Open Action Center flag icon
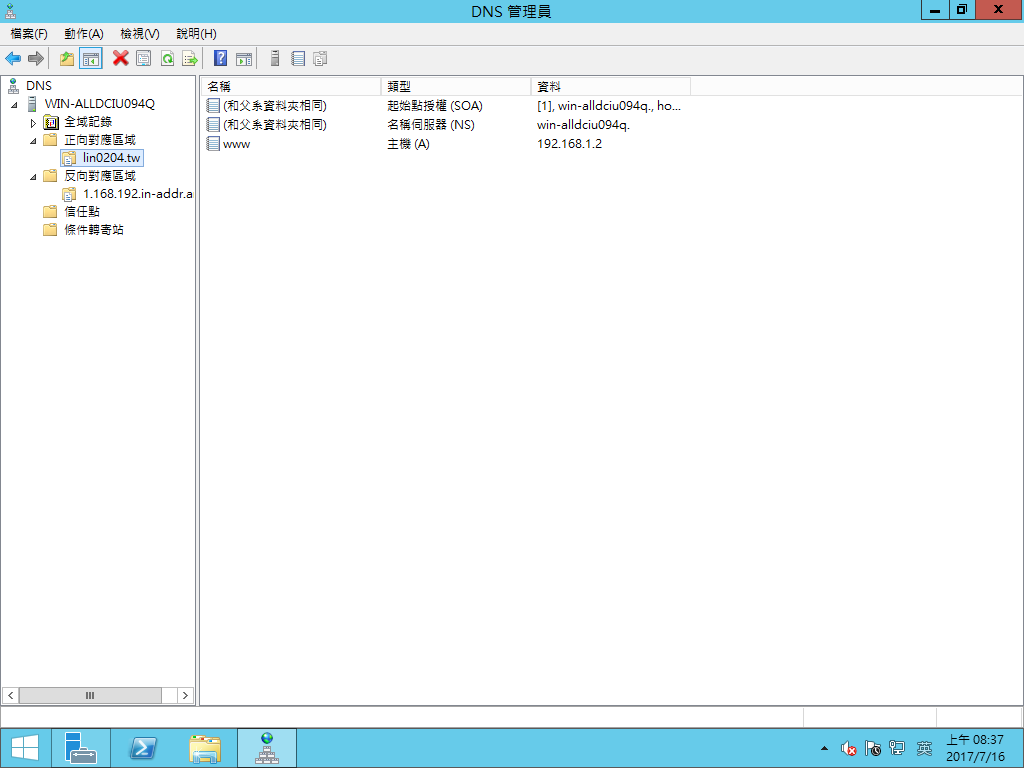This screenshot has height=768, width=1024. (x=872, y=748)
